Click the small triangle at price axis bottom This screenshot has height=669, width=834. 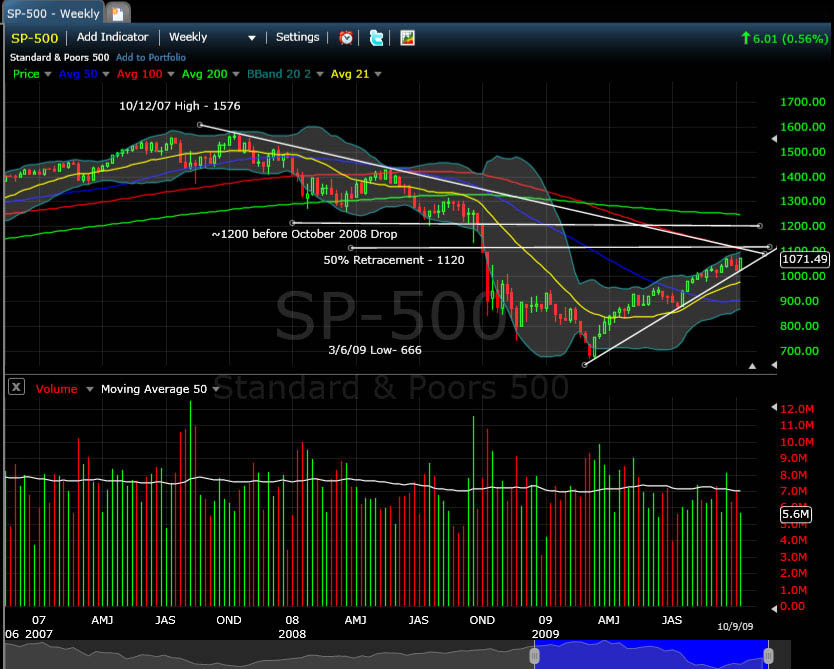click(x=752, y=366)
